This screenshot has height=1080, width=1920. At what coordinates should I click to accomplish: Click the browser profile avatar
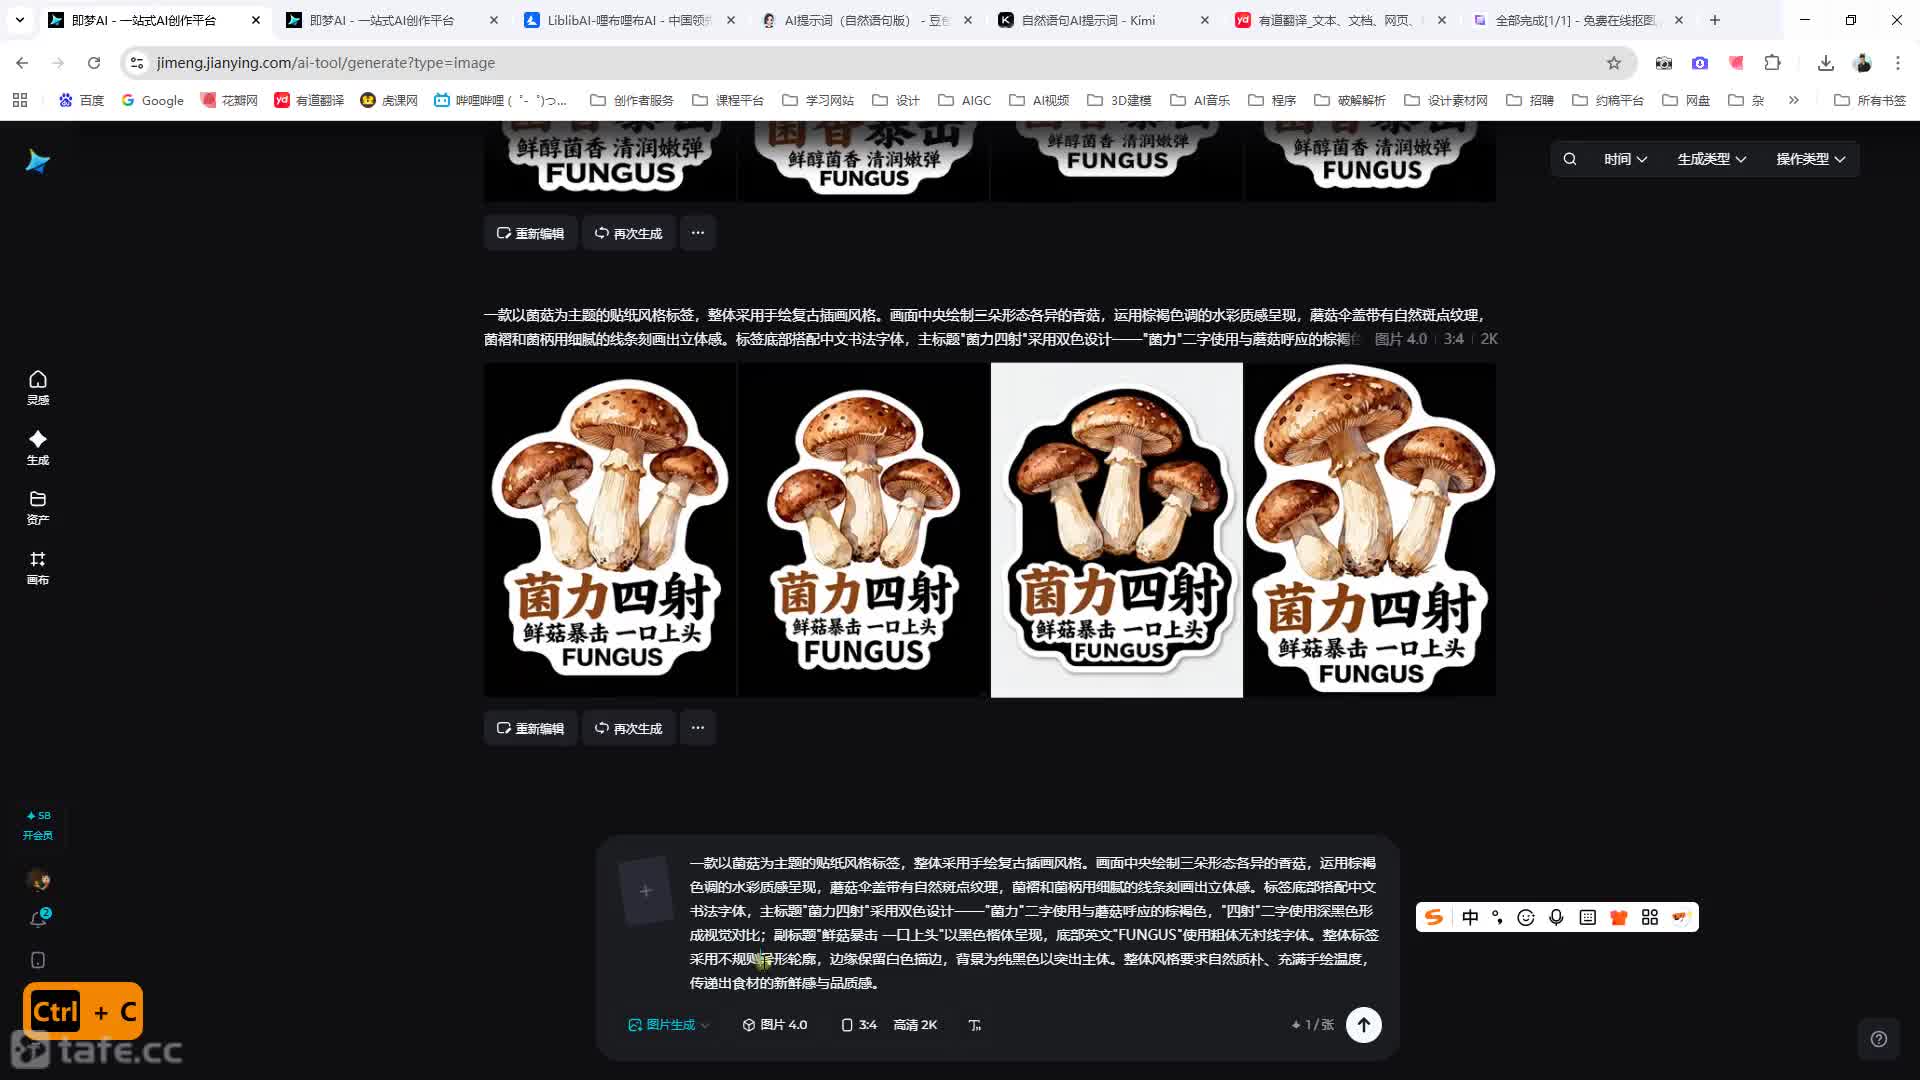coord(1862,63)
